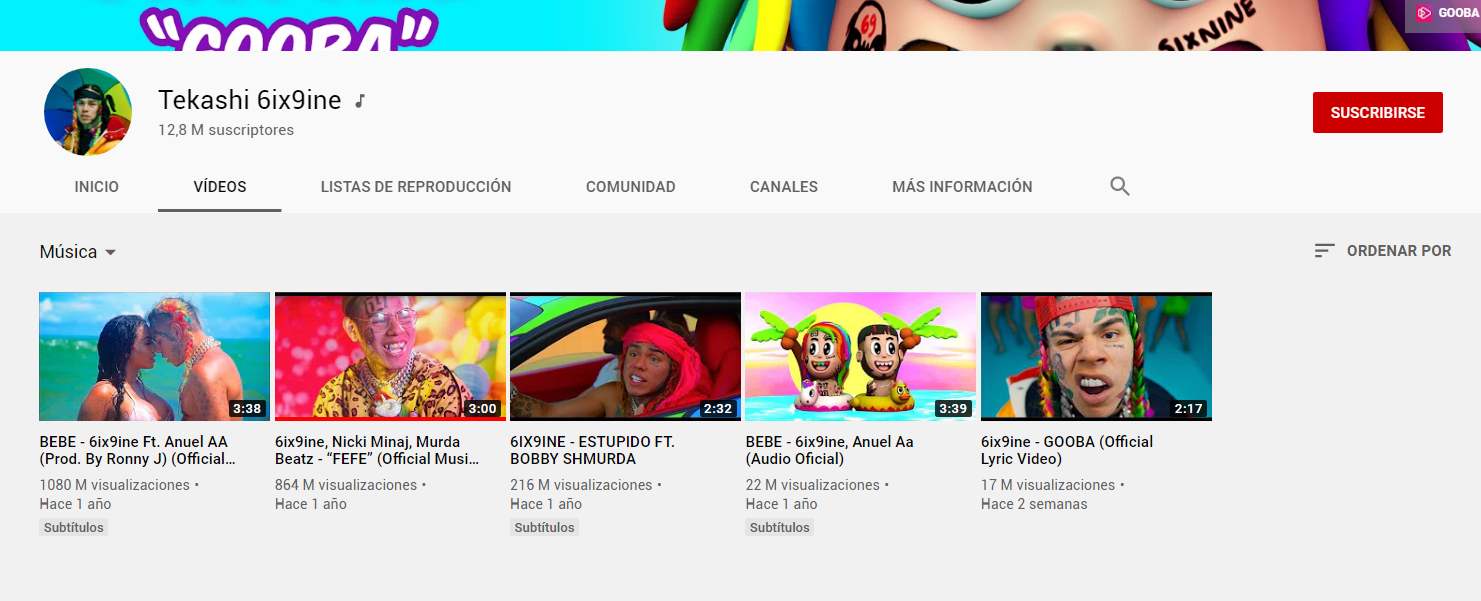
Task: Click the Subtítulos badge under ESTUPIDO video
Action: click(544, 527)
